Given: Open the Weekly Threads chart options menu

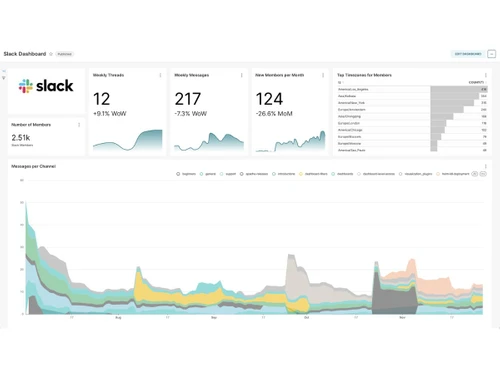Looking at the screenshot, I should tap(160, 75).
